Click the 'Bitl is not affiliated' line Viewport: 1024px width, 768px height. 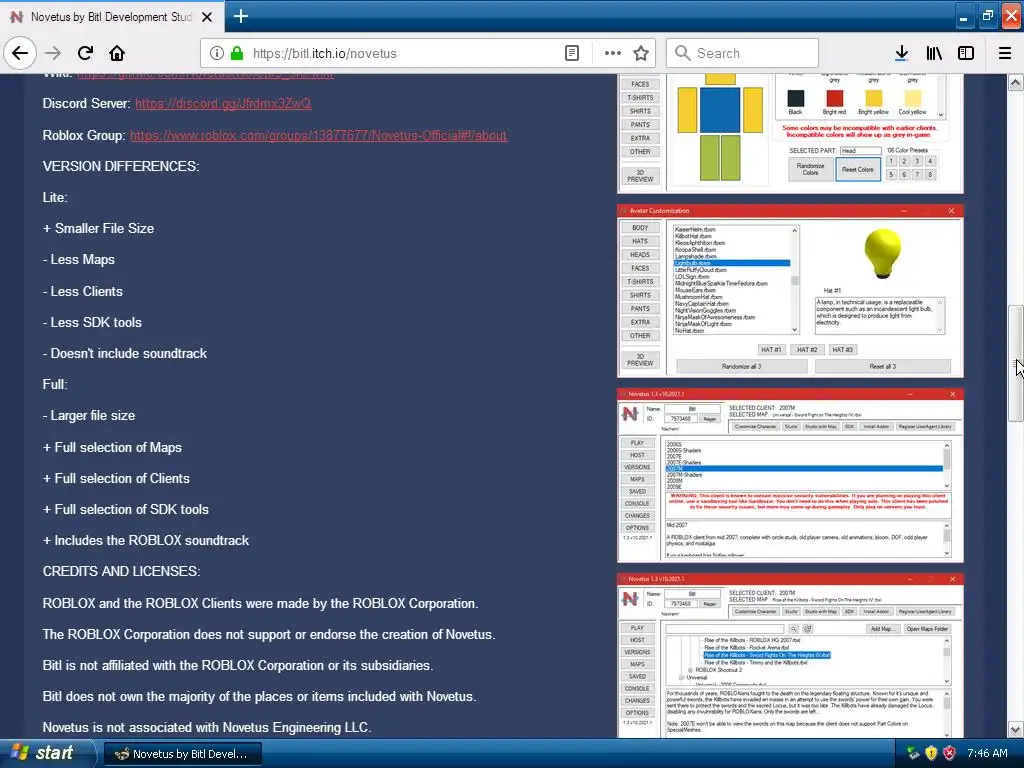coord(238,665)
